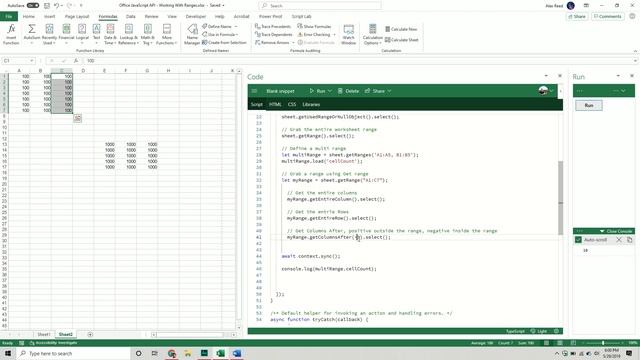640x360 pixels.
Task: Open the Code pane options dropdown
Action: (x=546, y=76)
